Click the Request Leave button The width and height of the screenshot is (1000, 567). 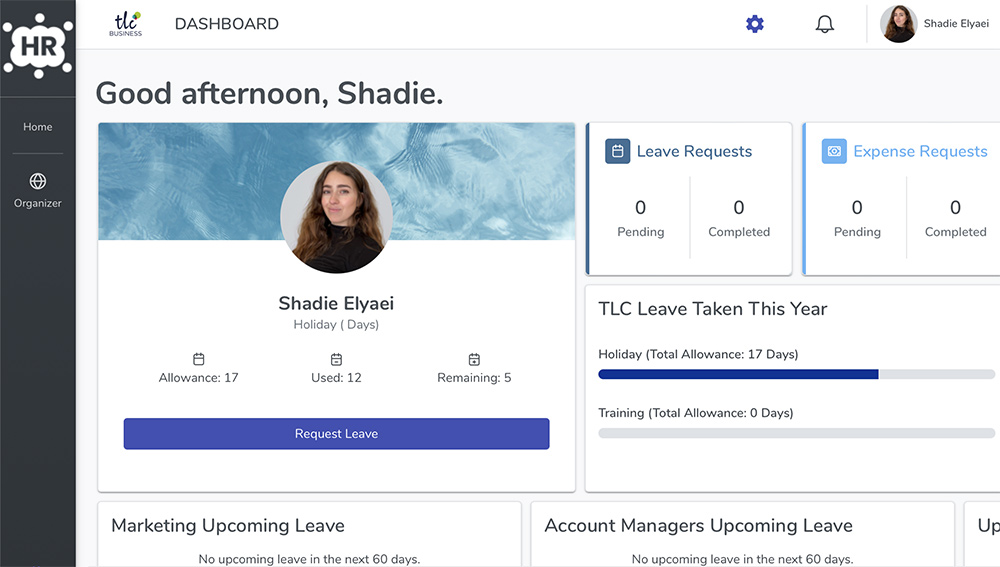pos(336,434)
